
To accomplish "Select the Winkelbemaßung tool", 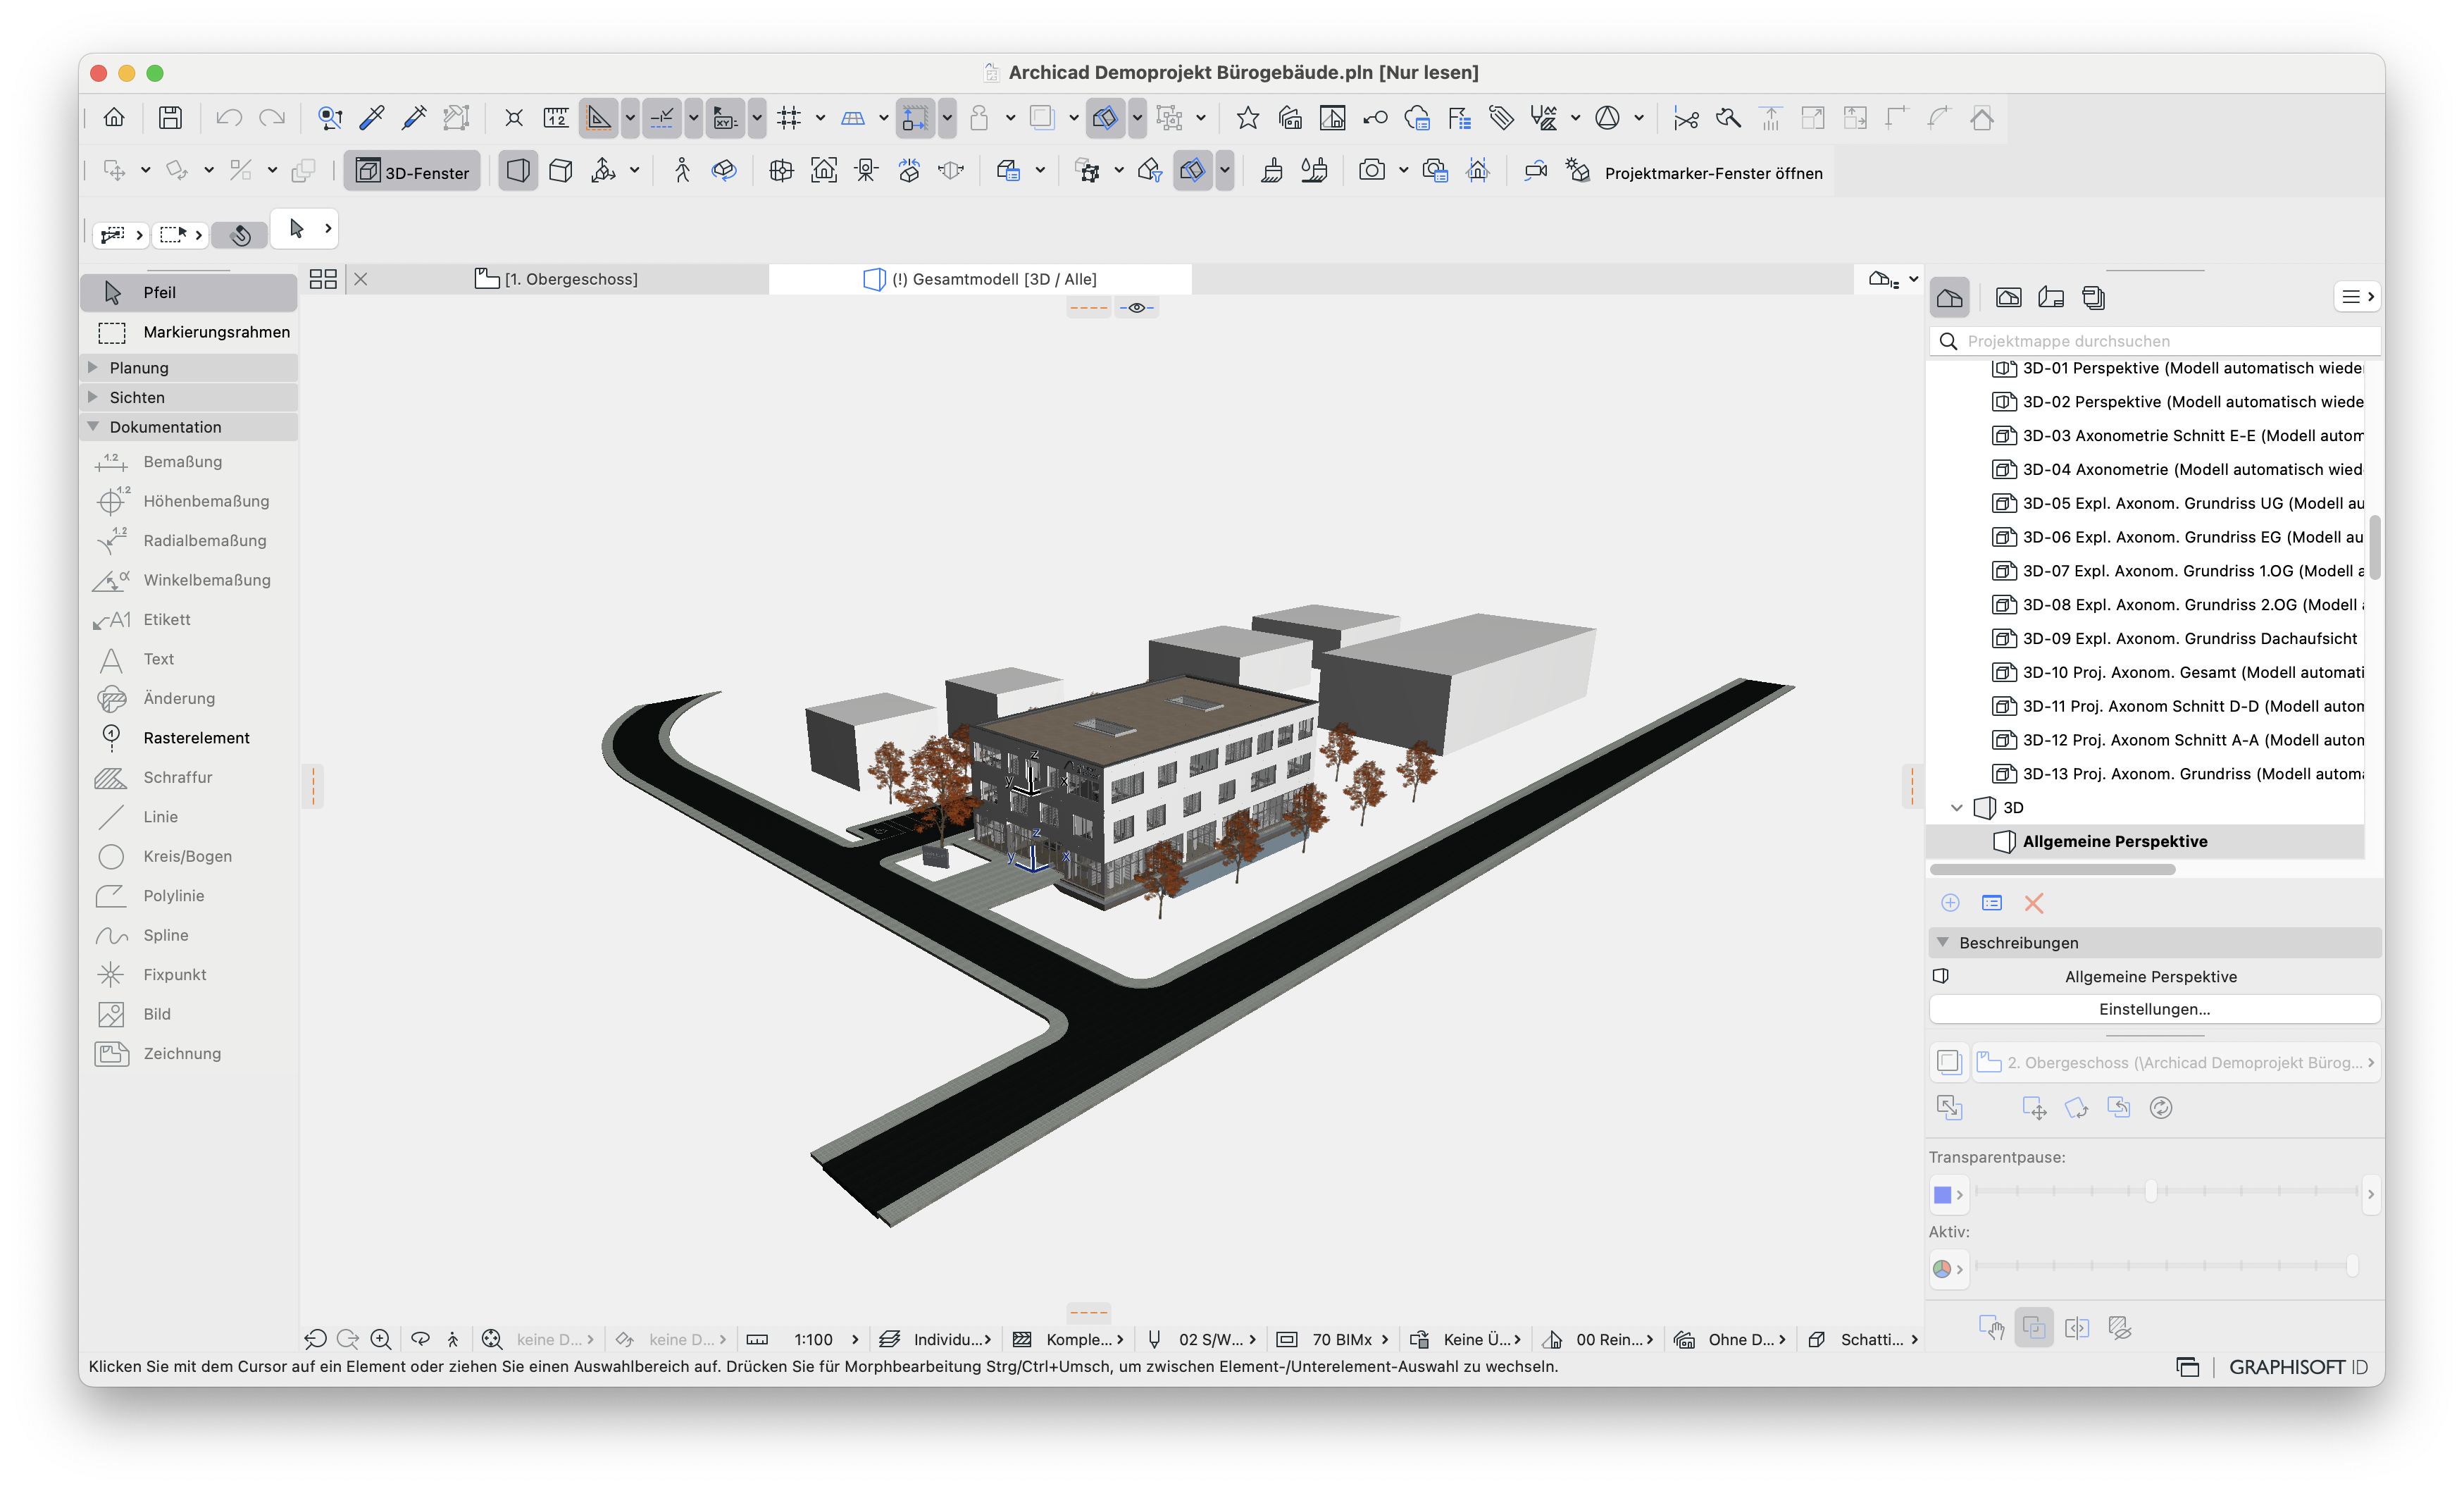I will point(189,580).
